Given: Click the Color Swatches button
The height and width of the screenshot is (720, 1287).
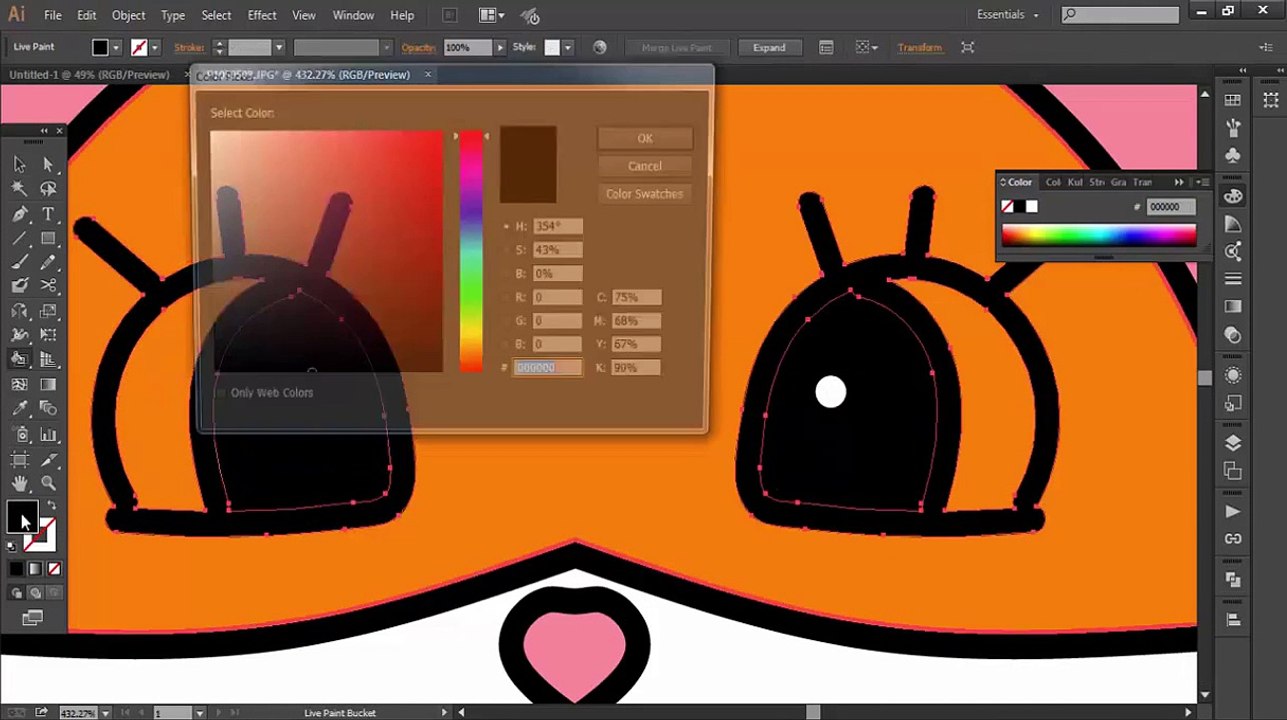Looking at the screenshot, I should (x=645, y=194).
